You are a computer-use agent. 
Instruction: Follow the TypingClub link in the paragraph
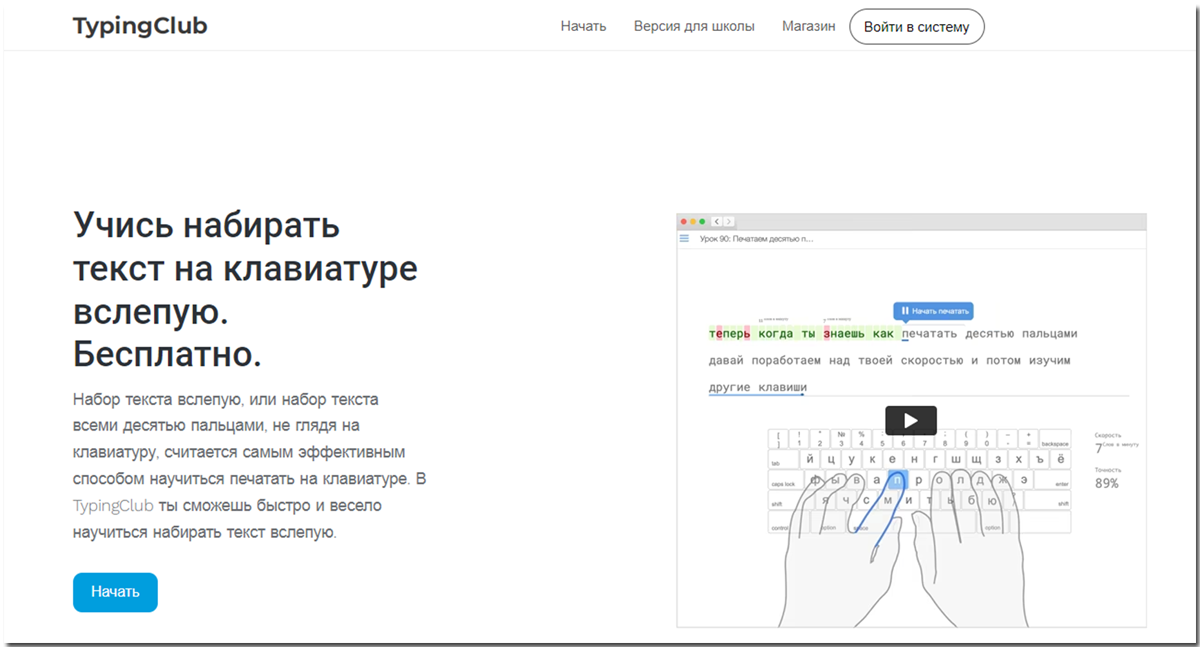coord(113,506)
